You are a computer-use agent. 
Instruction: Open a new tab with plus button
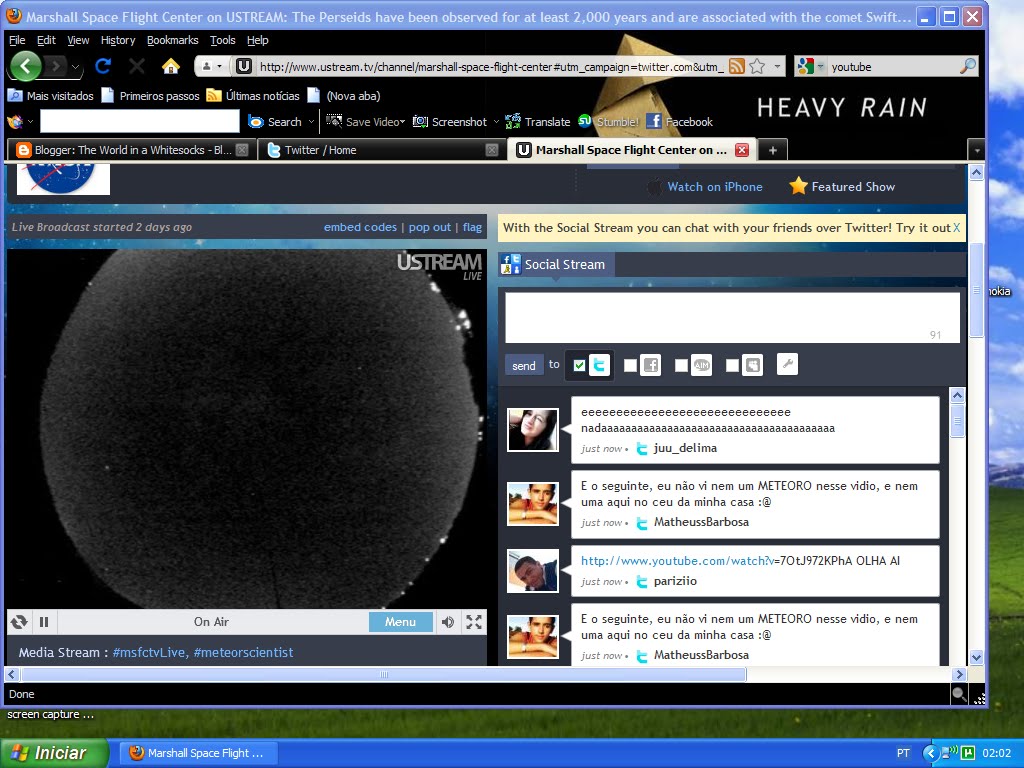[773, 150]
